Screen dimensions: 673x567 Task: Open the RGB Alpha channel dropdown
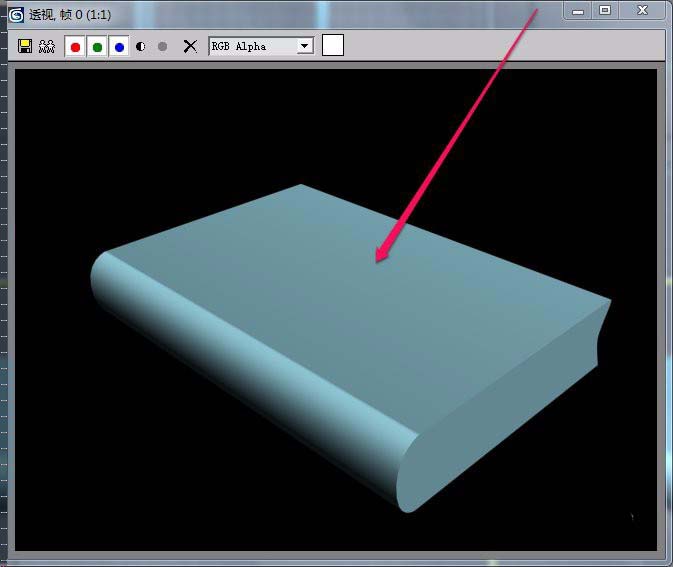click(261, 46)
